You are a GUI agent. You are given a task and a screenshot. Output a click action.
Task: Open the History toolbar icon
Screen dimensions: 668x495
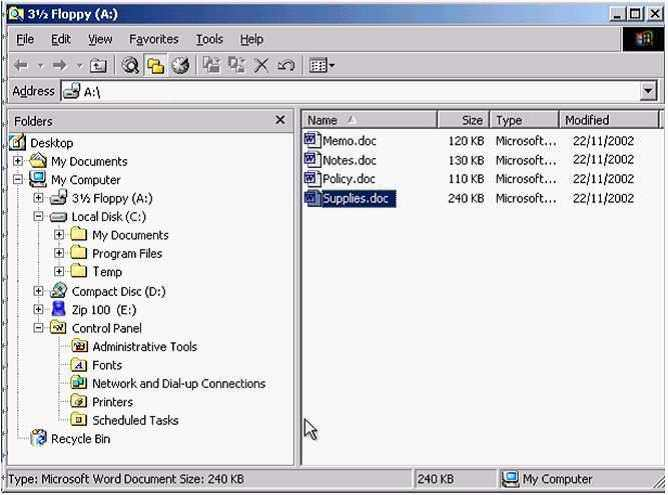180,66
